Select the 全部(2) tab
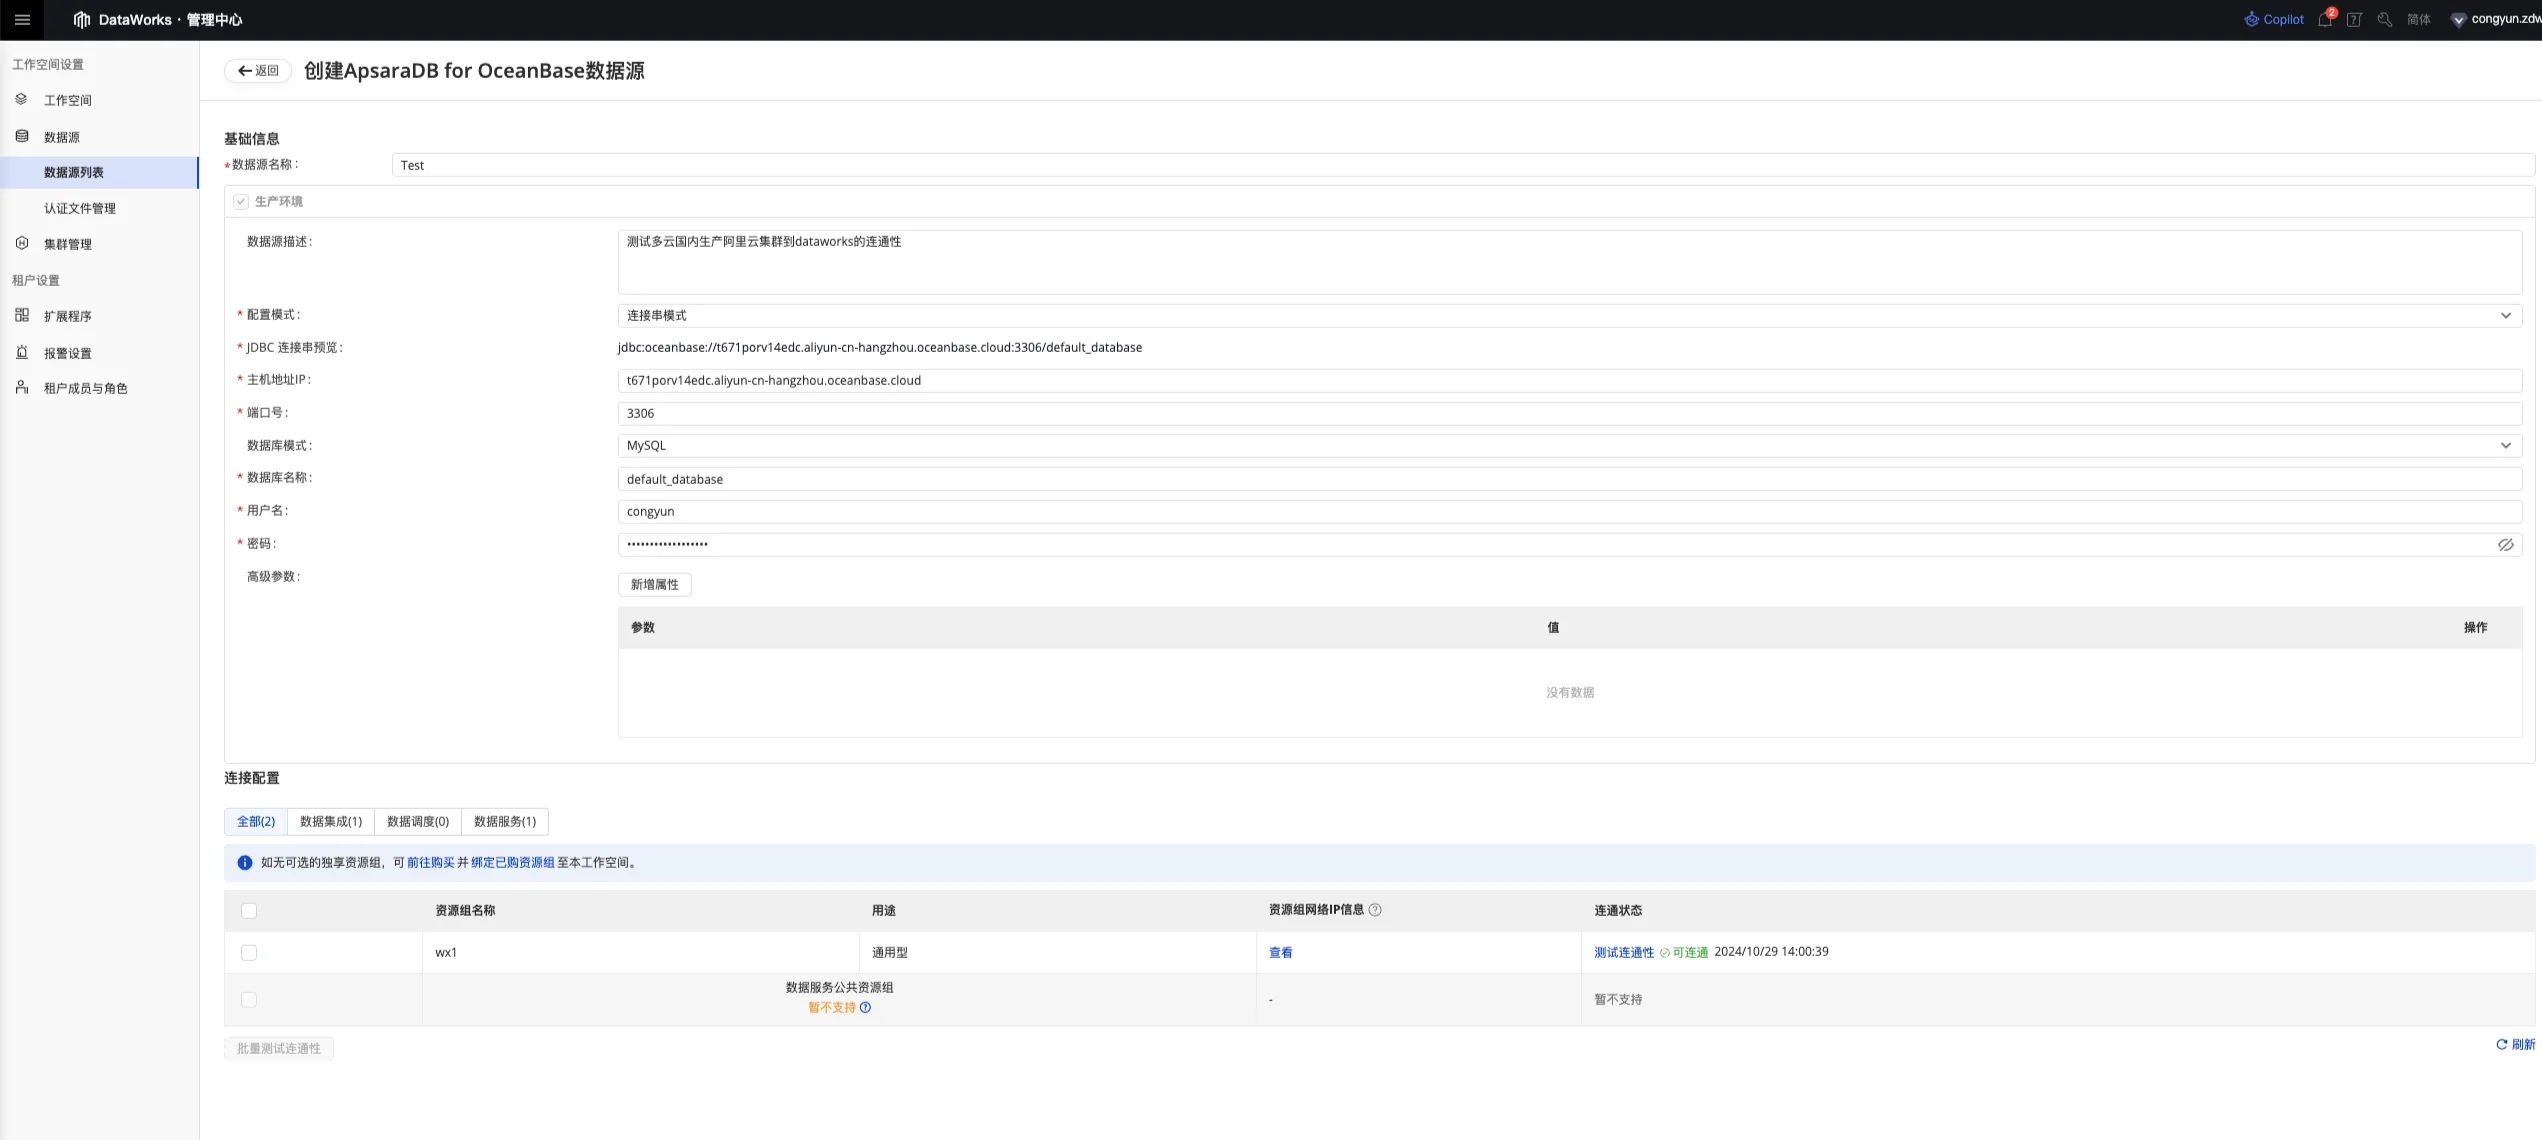This screenshot has height=1140, width=2542. pos(256,821)
